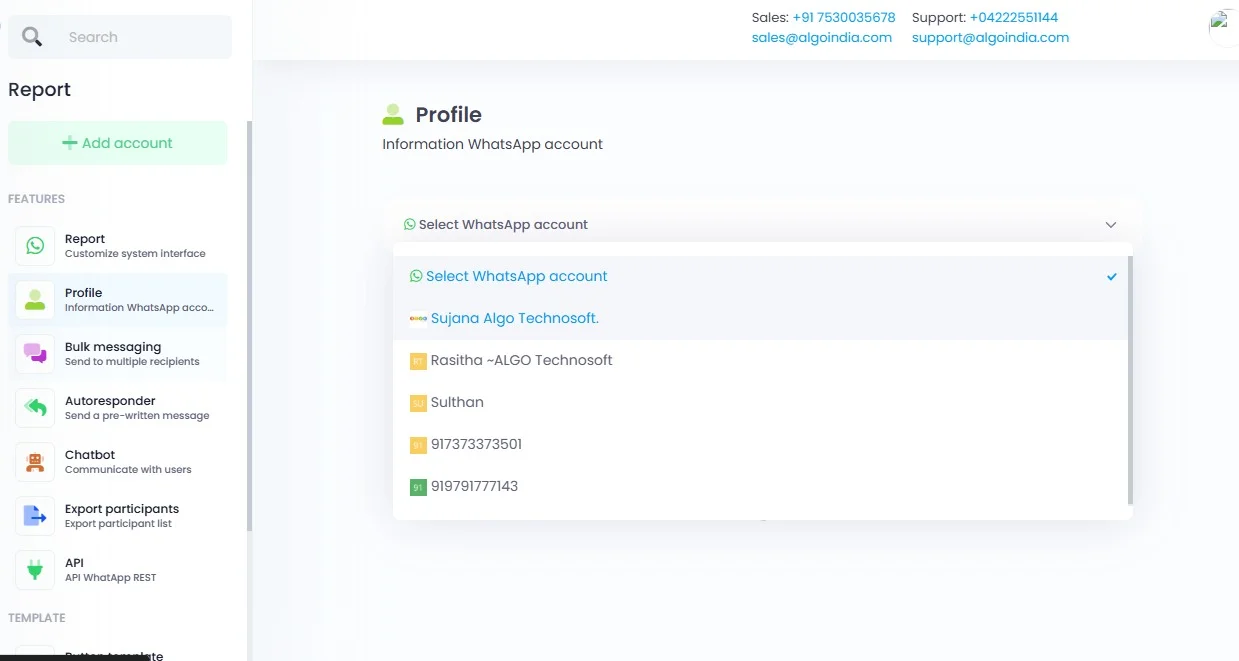This screenshot has height=661, width=1239.
Task: Click the dropdown list vertical scrollbar
Action: pyautogui.click(x=1130, y=380)
